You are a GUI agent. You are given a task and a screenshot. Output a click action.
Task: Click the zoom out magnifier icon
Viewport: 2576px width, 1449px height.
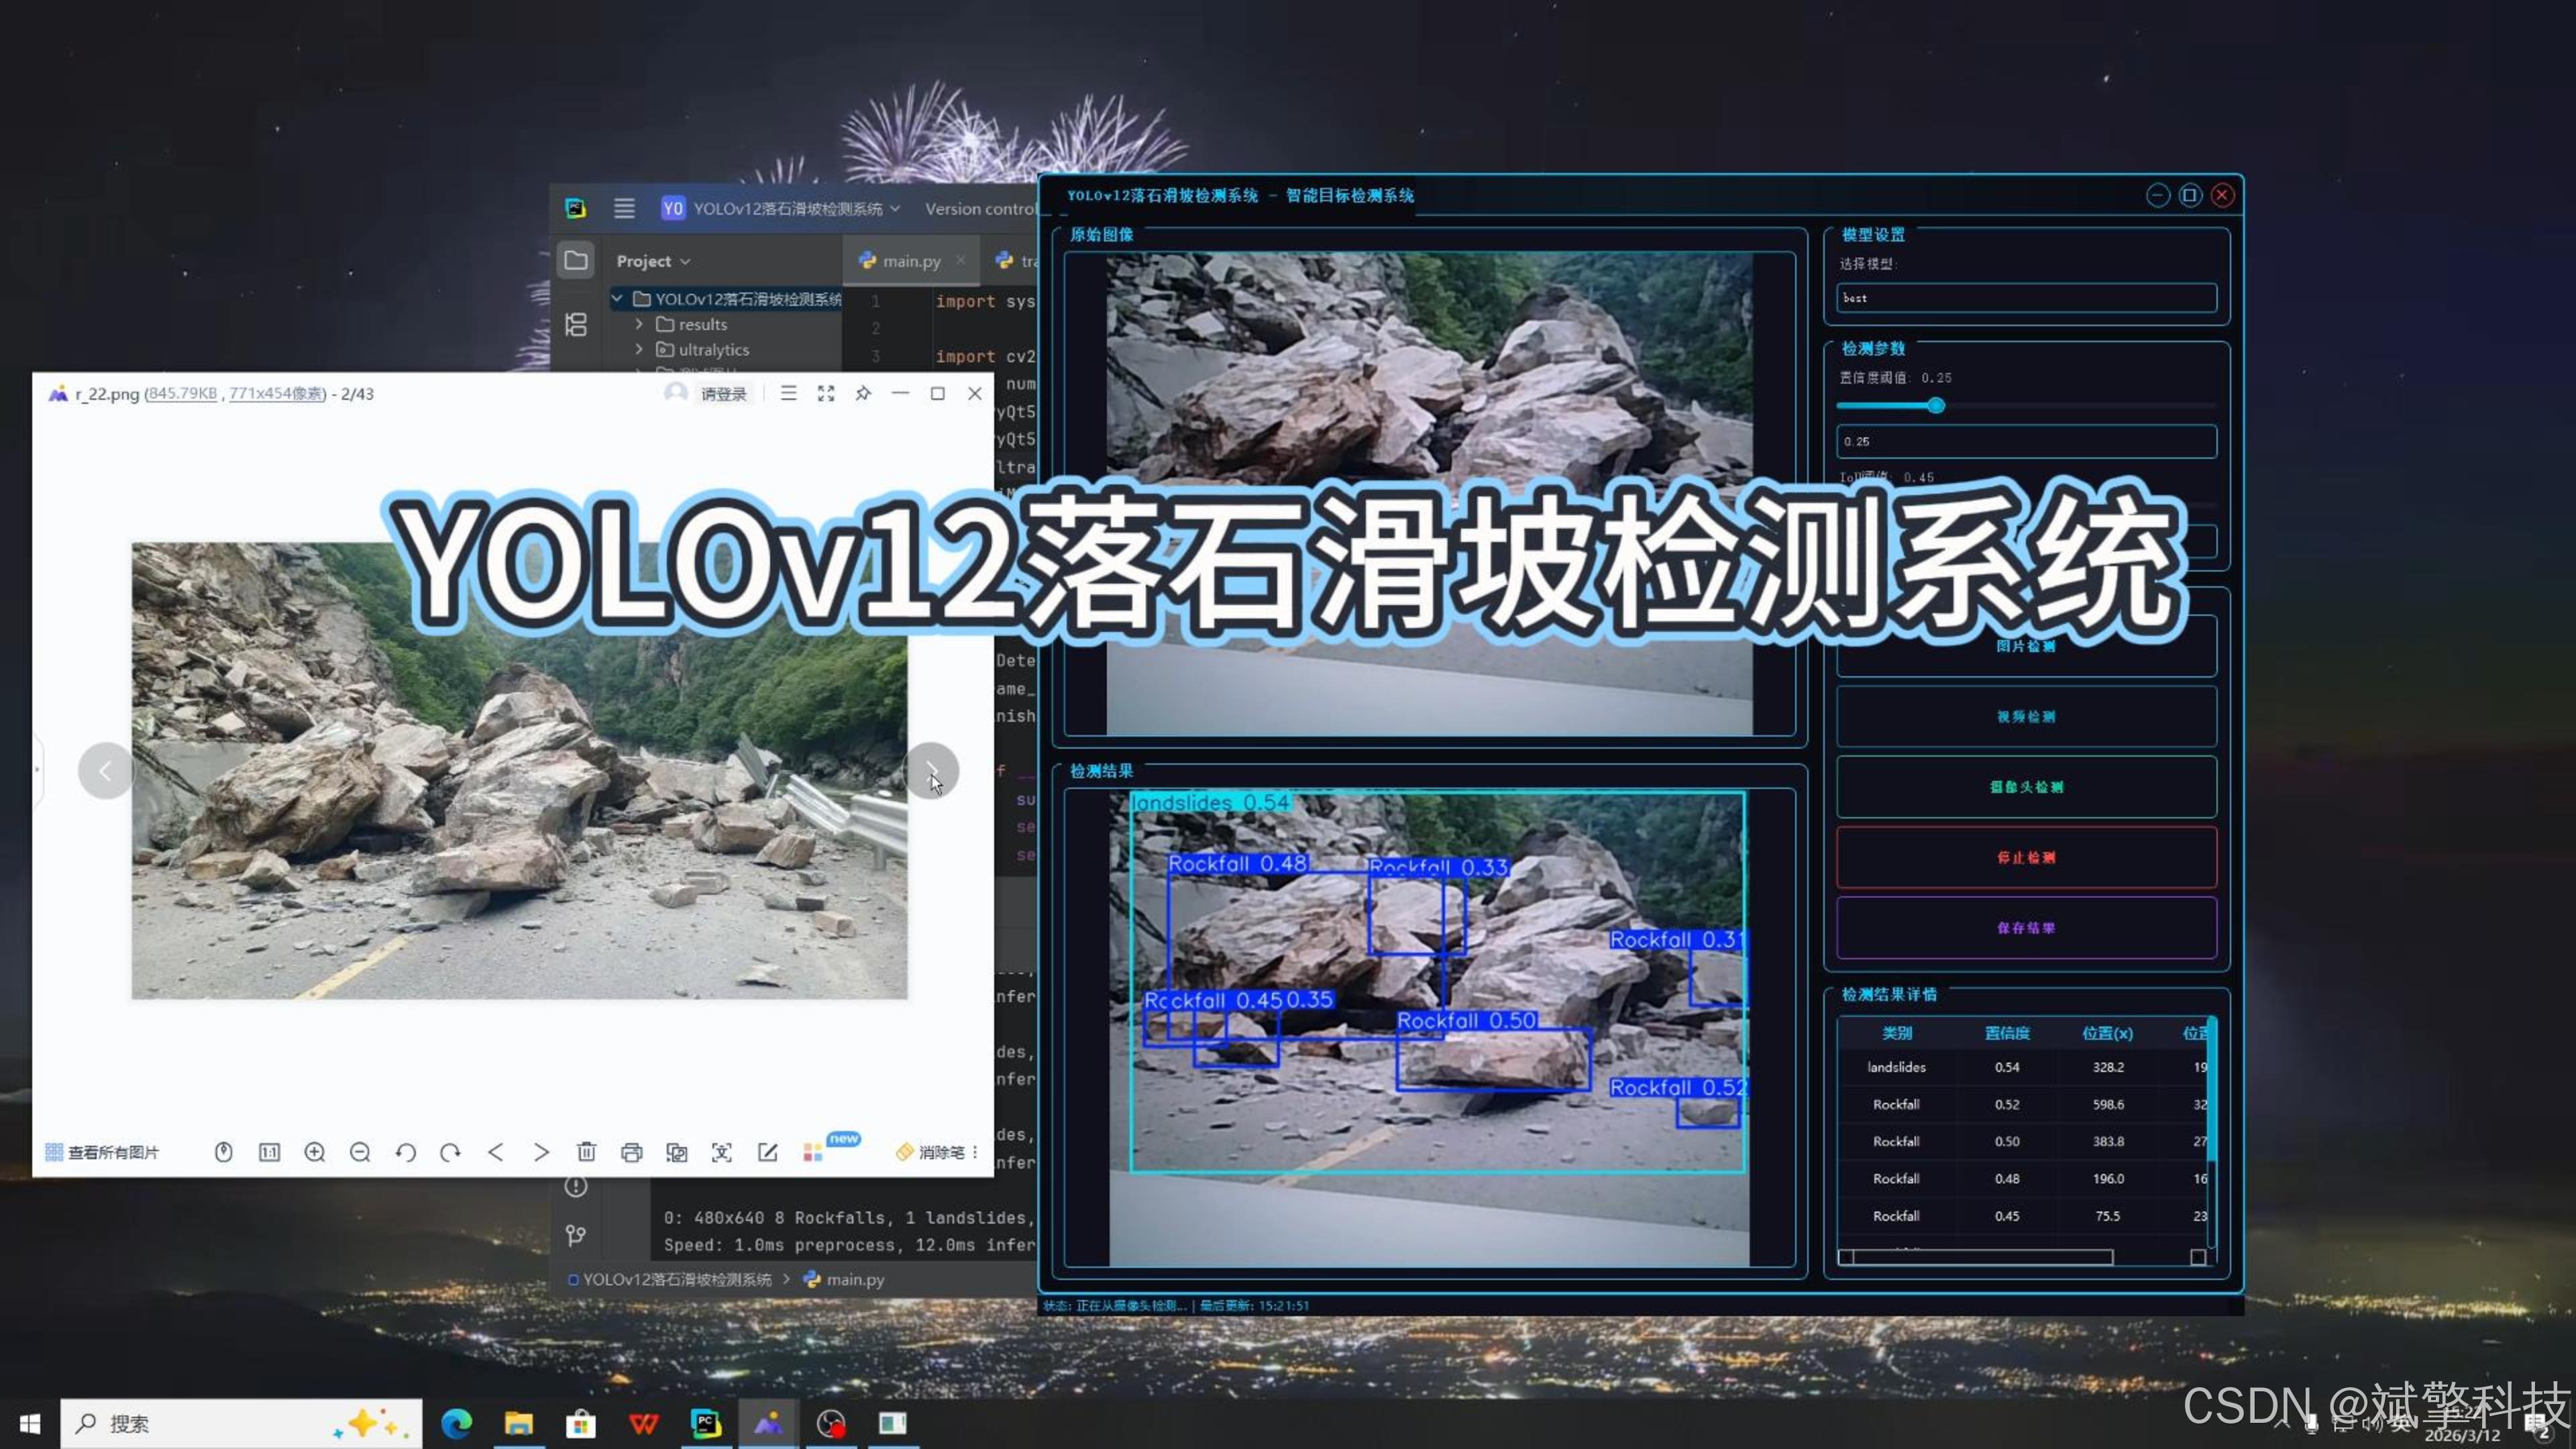coord(360,1152)
